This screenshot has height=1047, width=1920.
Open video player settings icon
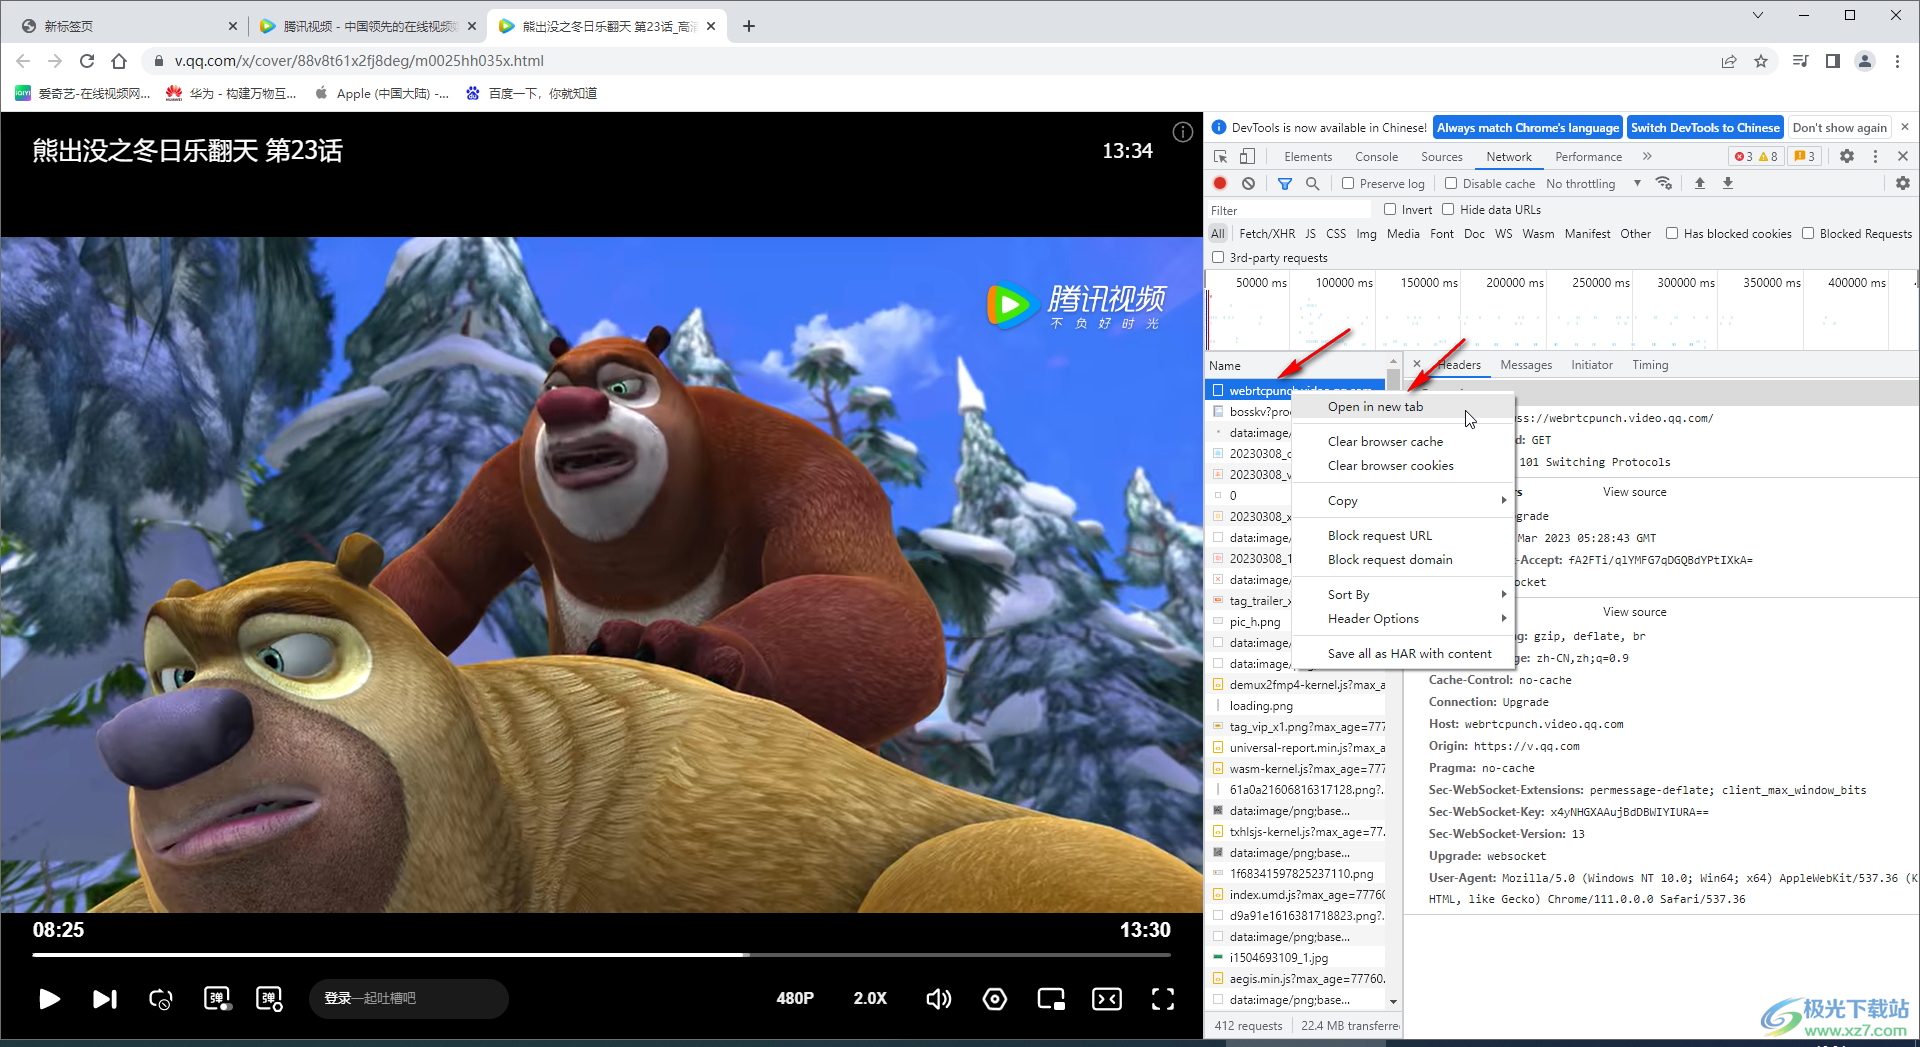pos(995,999)
